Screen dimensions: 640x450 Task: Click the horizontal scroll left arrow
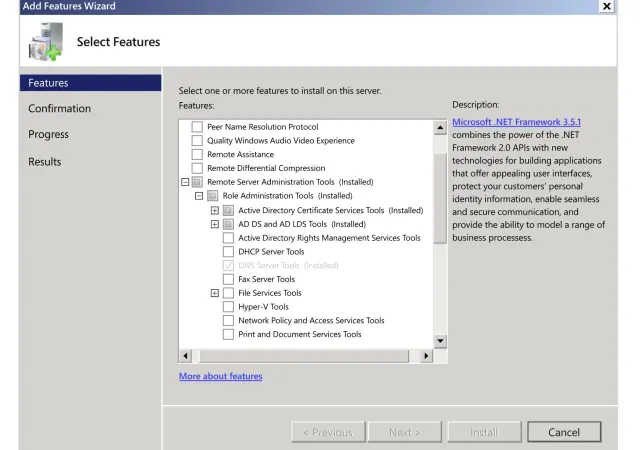coord(185,356)
